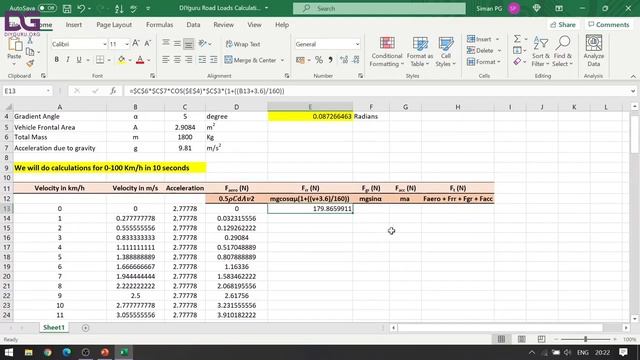Open the Page Layout tab
Viewport: 640px width, 360px height.
point(114,24)
